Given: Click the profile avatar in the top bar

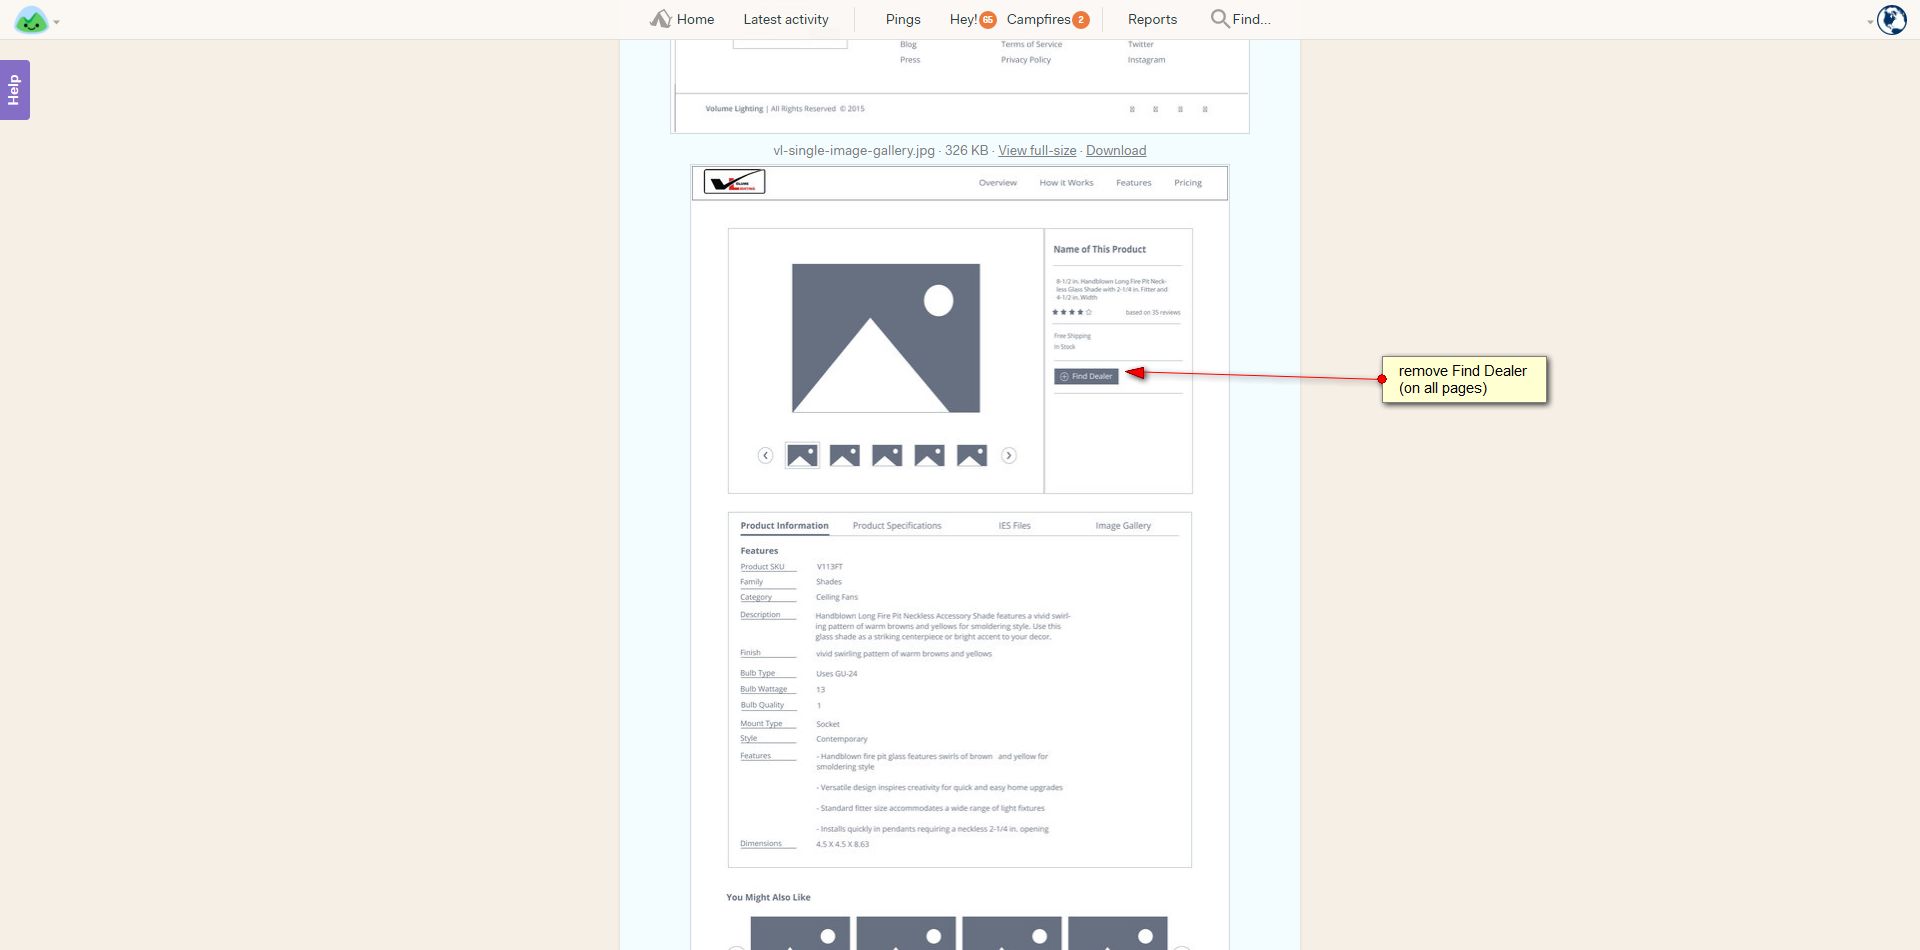Looking at the screenshot, I should click(x=1891, y=20).
